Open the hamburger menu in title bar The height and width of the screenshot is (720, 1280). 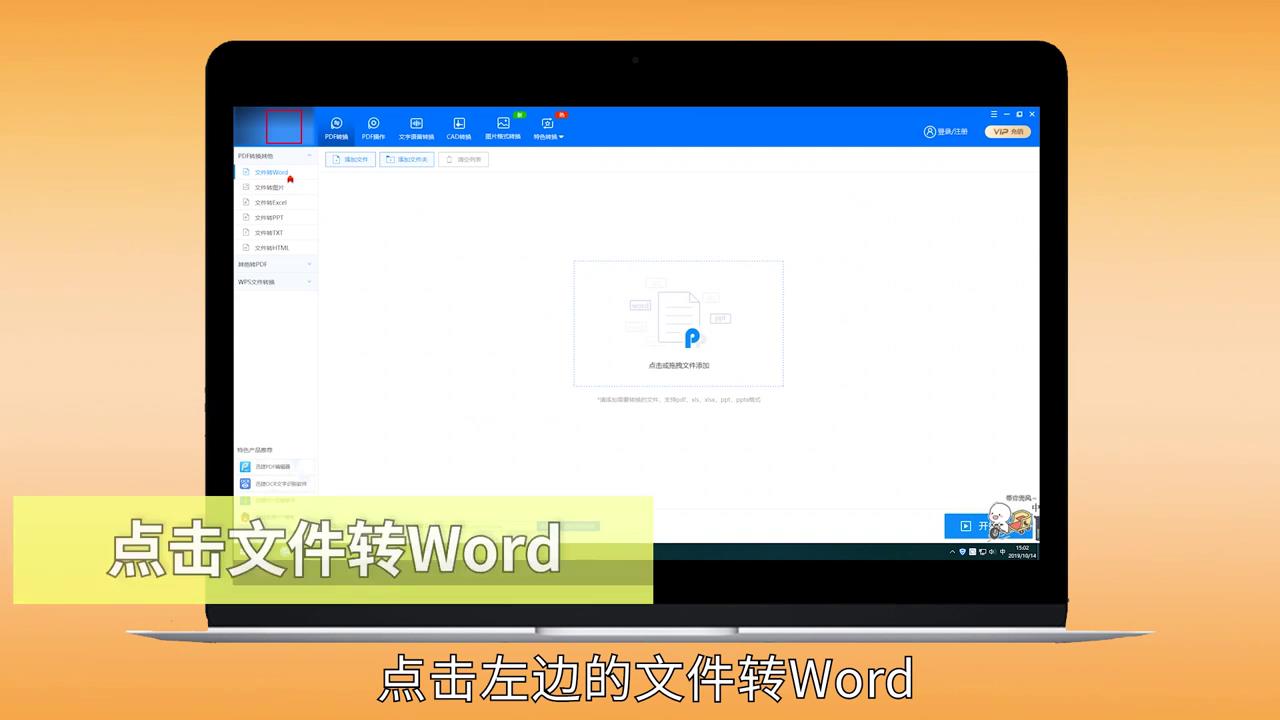pos(994,114)
